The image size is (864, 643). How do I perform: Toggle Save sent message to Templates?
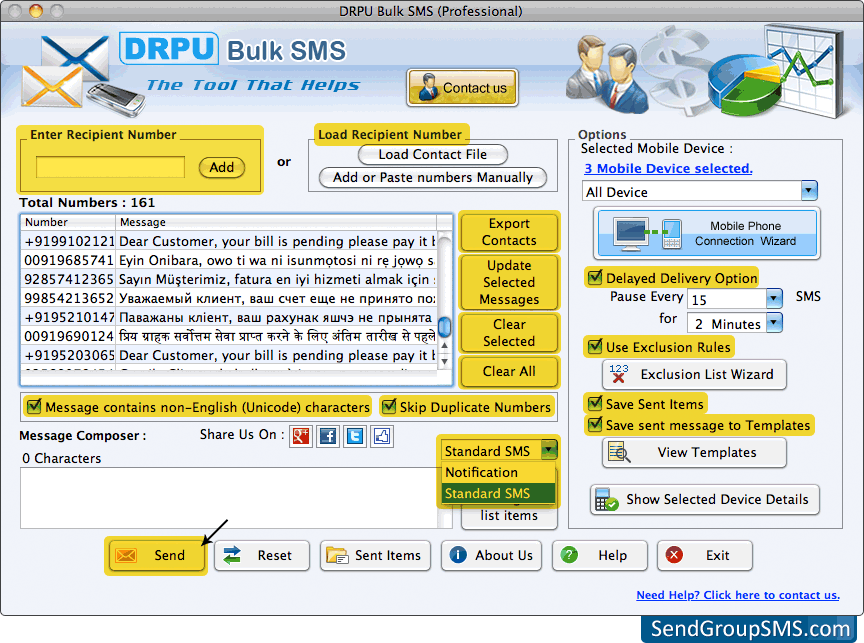click(595, 425)
